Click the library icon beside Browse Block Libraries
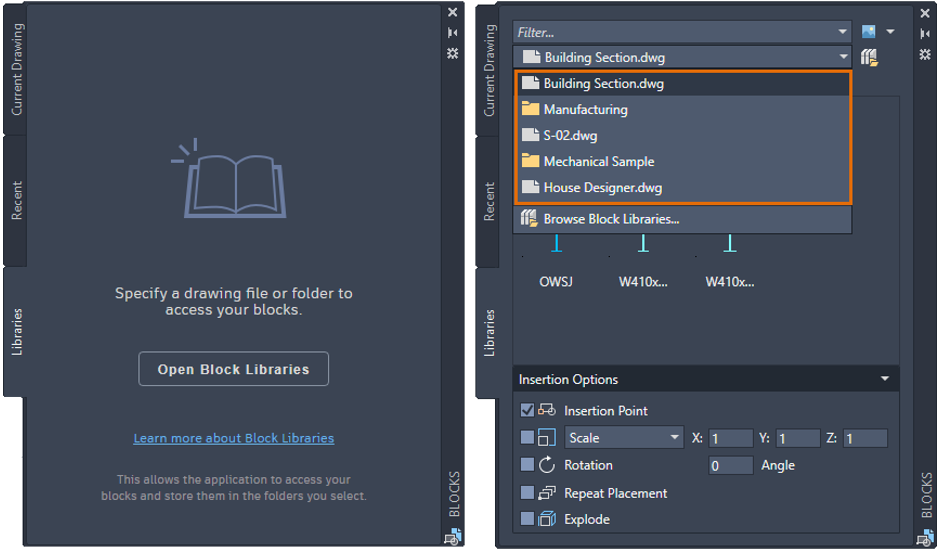This screenshot has width=939, height=550. (529, 219)
